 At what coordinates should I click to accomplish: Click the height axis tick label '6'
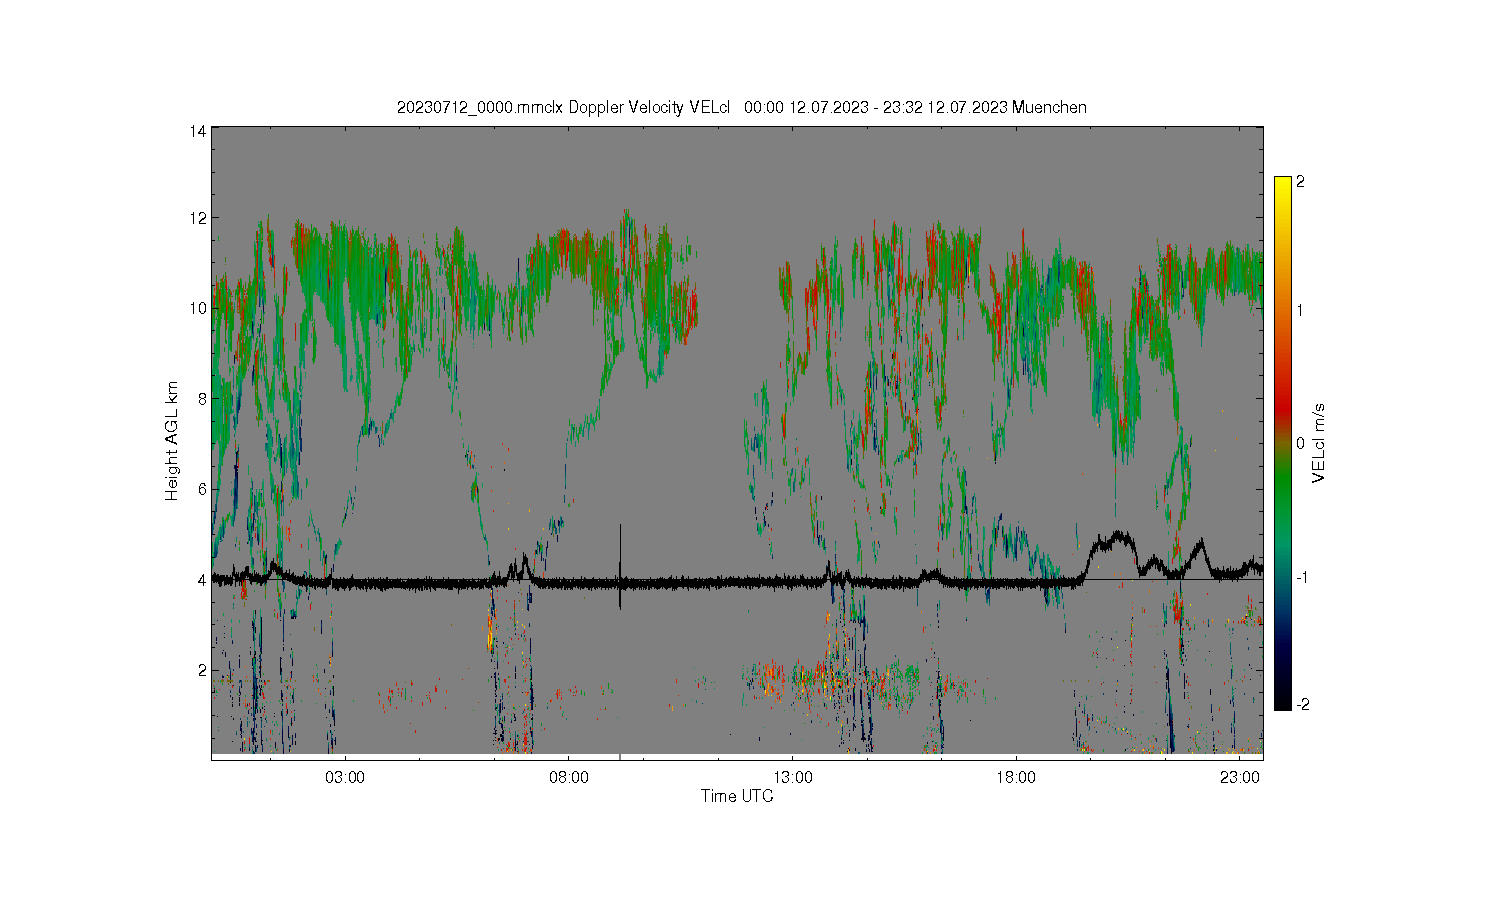202,489
